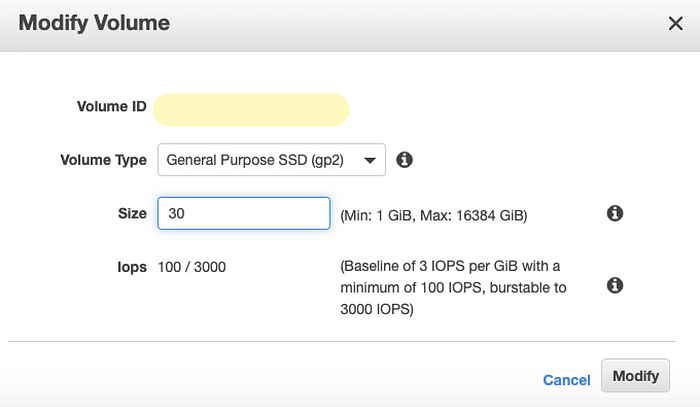
Task: Click the Iops label
Action: coord(132,267)
